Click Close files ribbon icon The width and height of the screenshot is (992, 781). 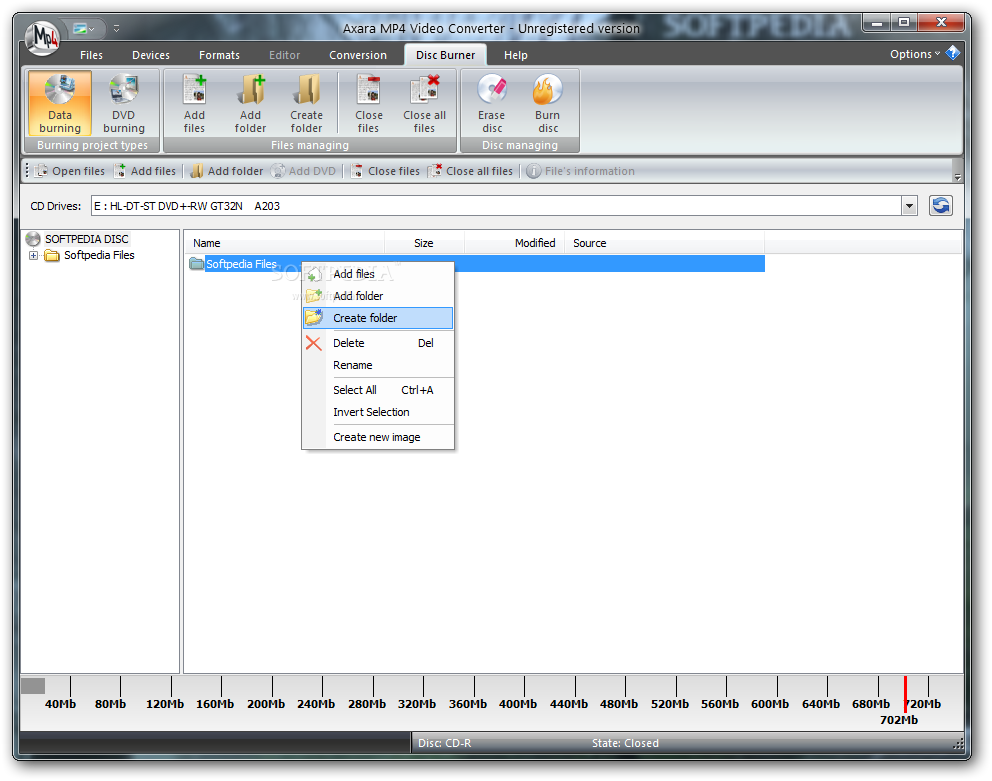(x=368, y=103)
